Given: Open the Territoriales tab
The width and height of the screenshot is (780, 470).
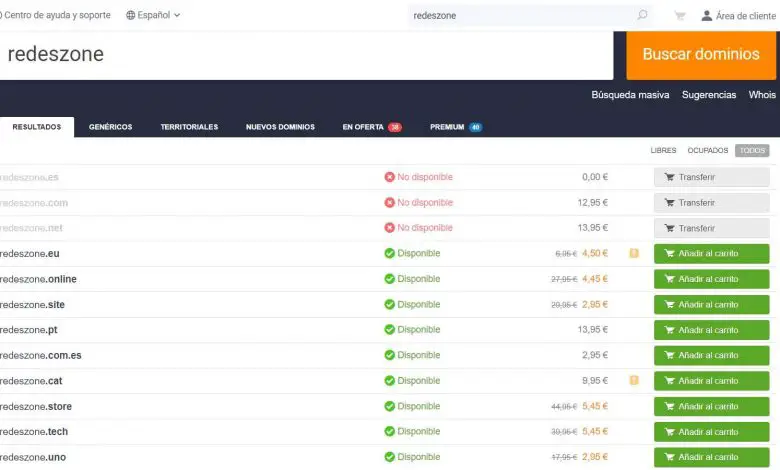Looking at the screenshot, I should (189, 127).
